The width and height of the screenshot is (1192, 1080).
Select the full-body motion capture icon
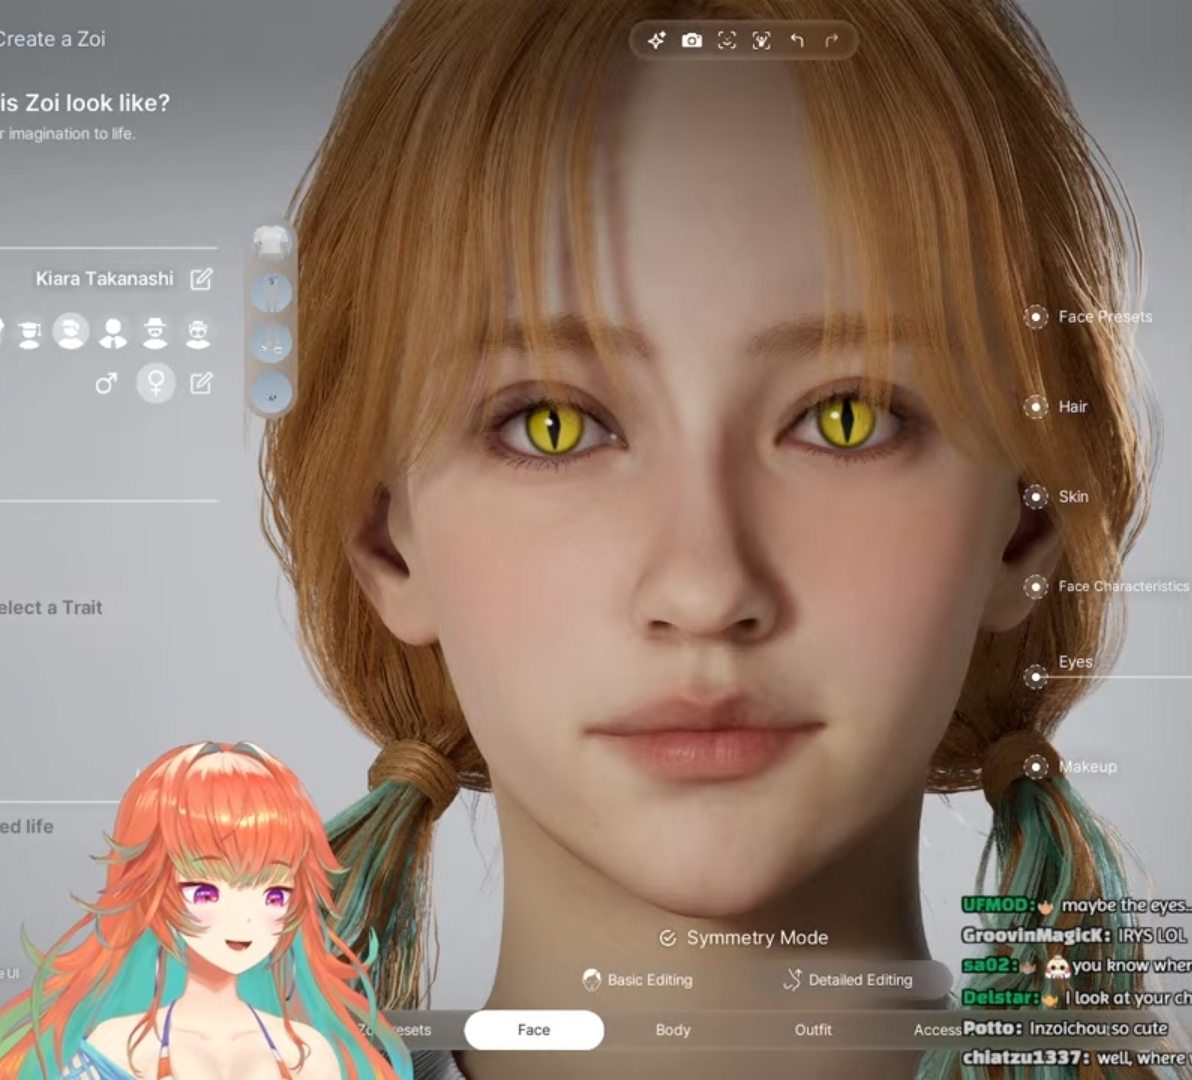[x=762, y=40]
